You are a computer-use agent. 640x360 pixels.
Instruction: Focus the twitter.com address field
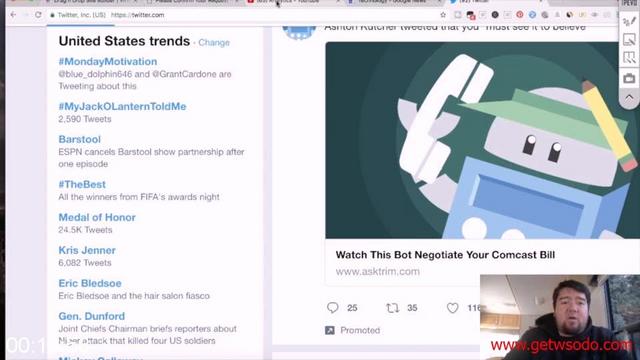[x=245, y=15]
